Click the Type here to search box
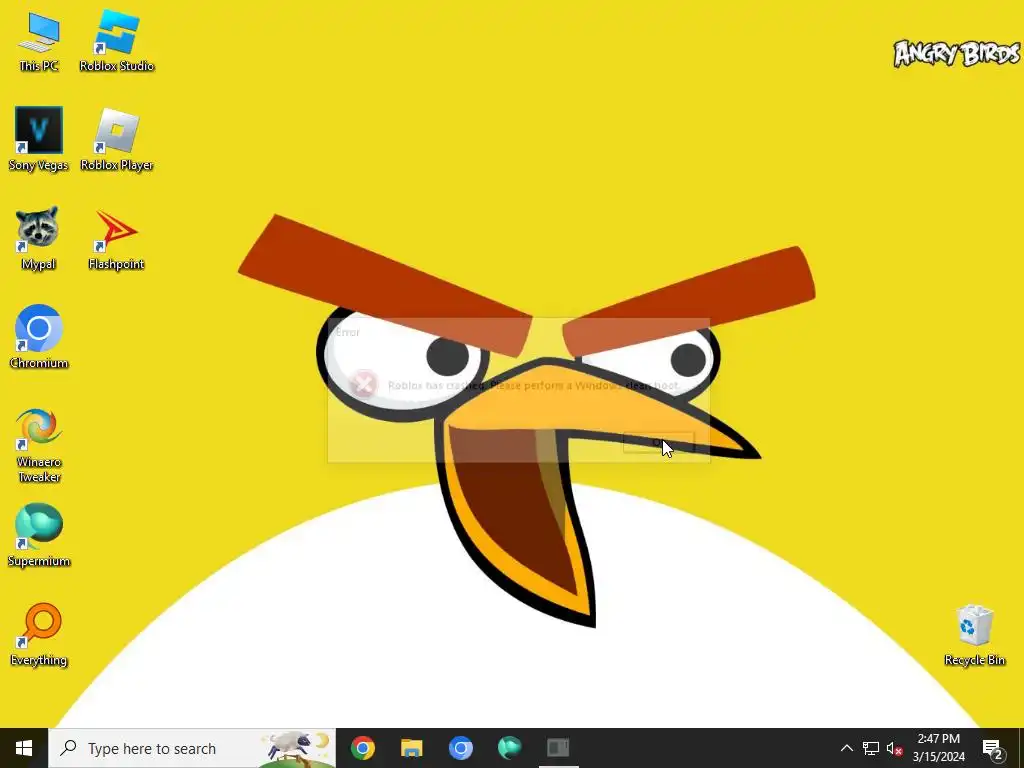Screen dimensions: 1024x768 click(192, 748)
